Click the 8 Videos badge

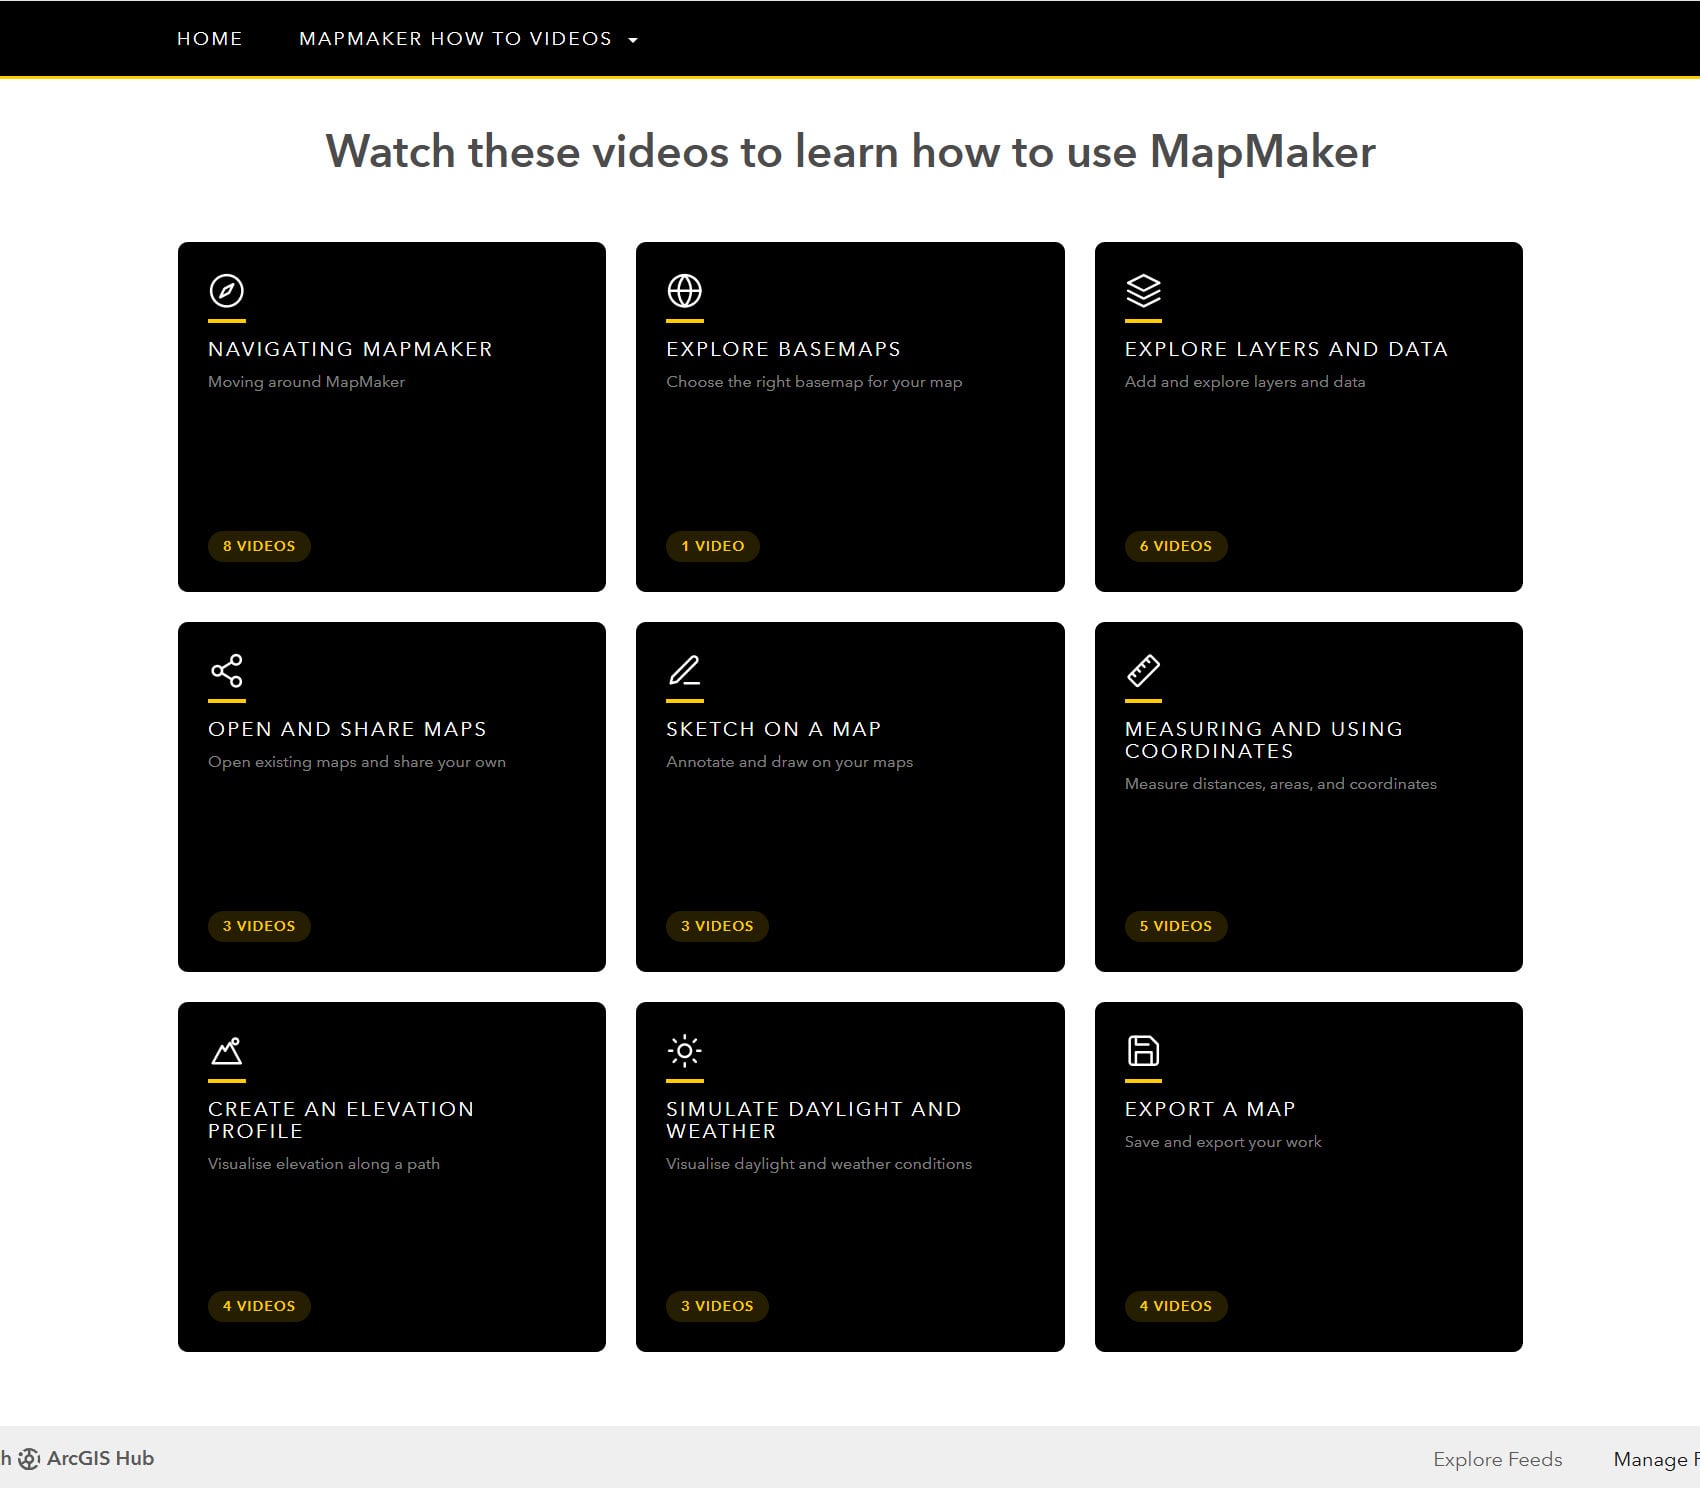(x=259, y=546)
